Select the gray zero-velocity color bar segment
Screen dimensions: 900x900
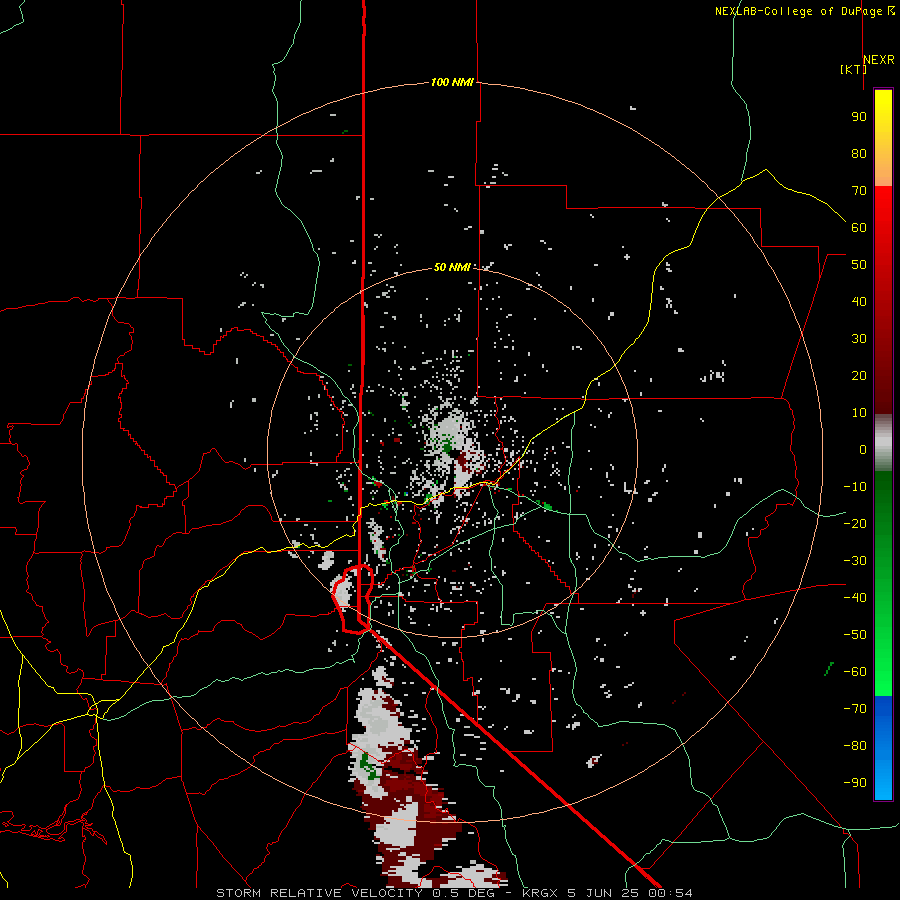[x=883, y=443]
